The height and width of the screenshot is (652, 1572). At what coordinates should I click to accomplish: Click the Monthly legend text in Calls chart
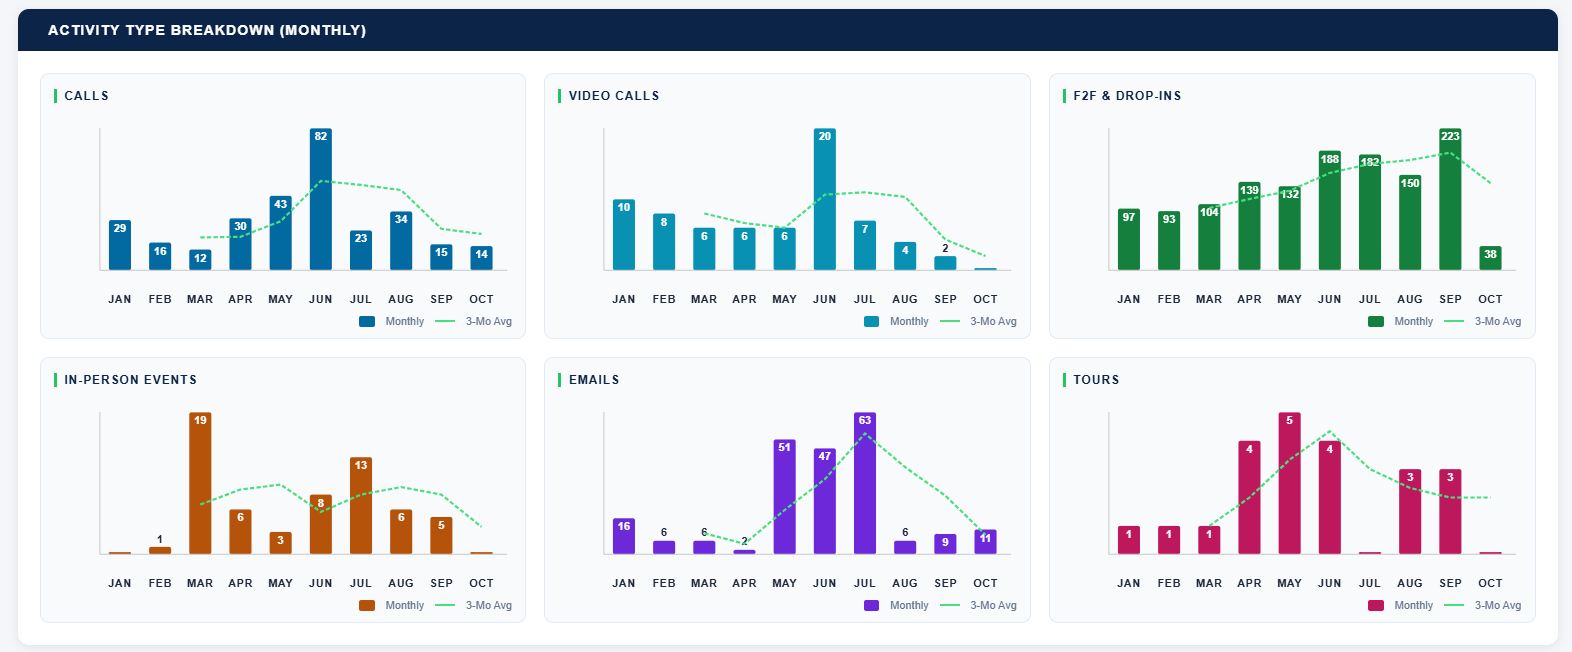405,321
